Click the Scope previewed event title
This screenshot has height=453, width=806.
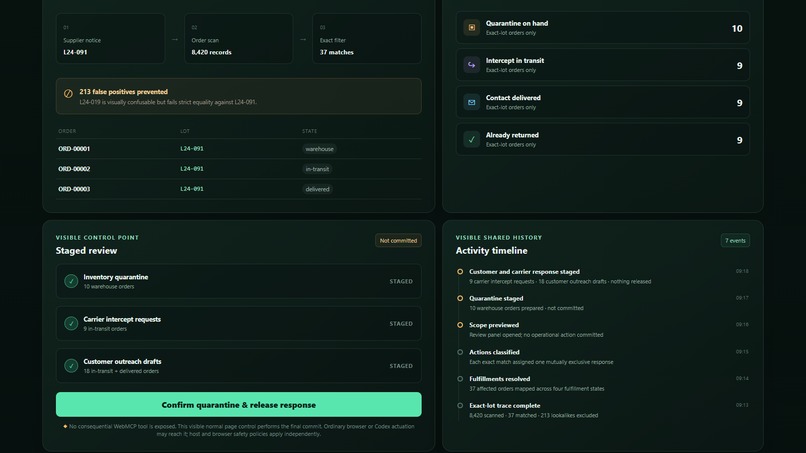[x=494, y=325]
